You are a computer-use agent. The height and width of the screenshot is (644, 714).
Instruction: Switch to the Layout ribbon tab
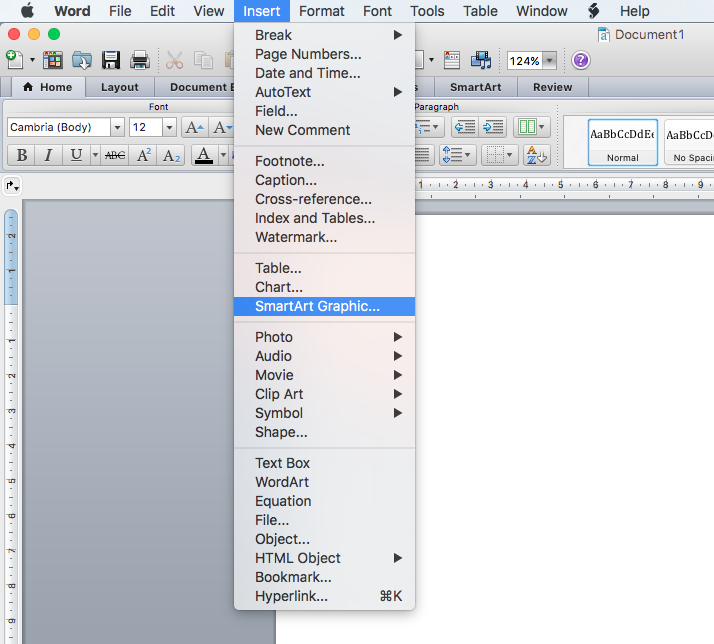tap(119, 87)
